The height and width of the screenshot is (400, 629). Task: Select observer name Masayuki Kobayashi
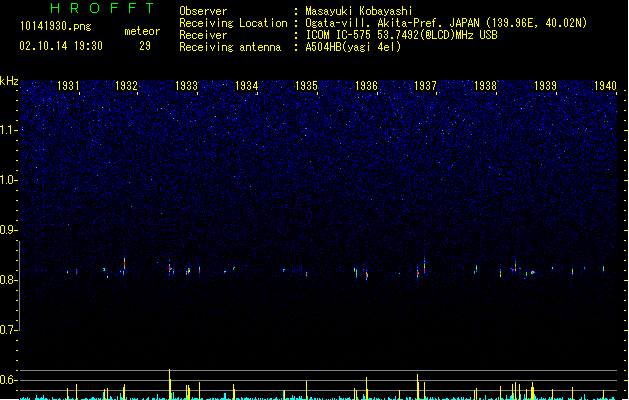coord(359,11)
